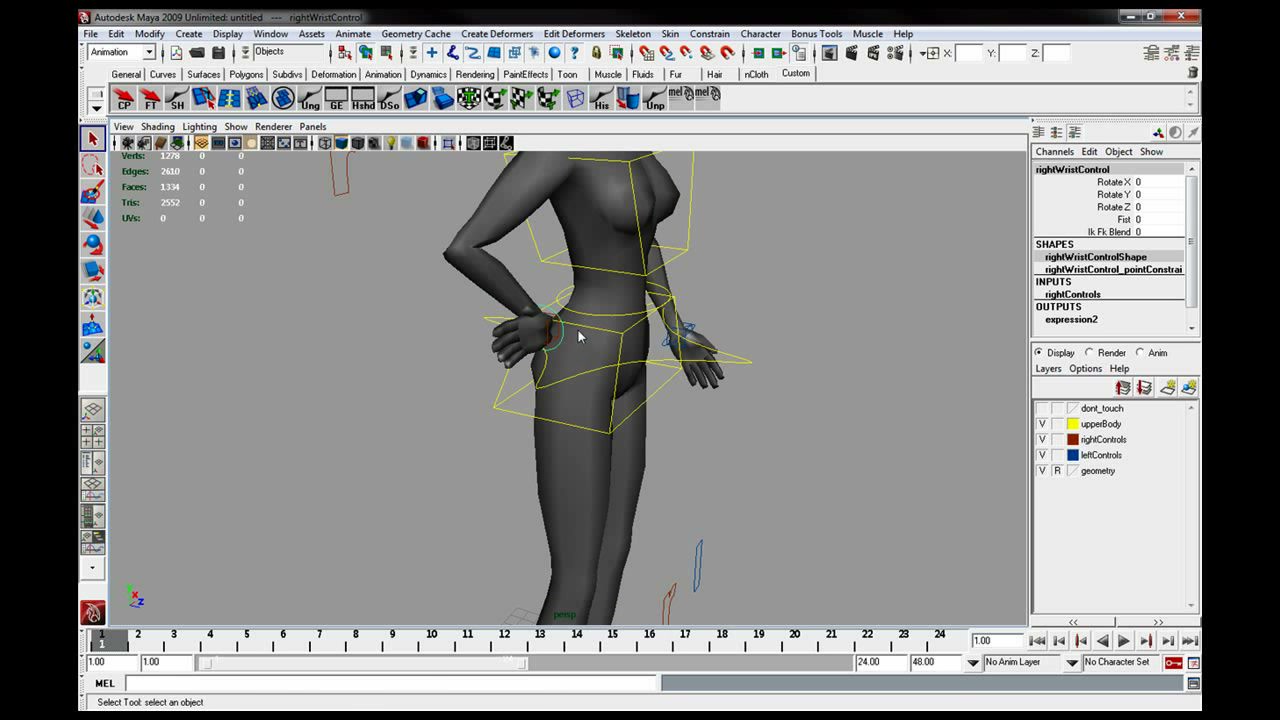Switch to the Polygons shelf tab
1280x720 pixels.
246,74
